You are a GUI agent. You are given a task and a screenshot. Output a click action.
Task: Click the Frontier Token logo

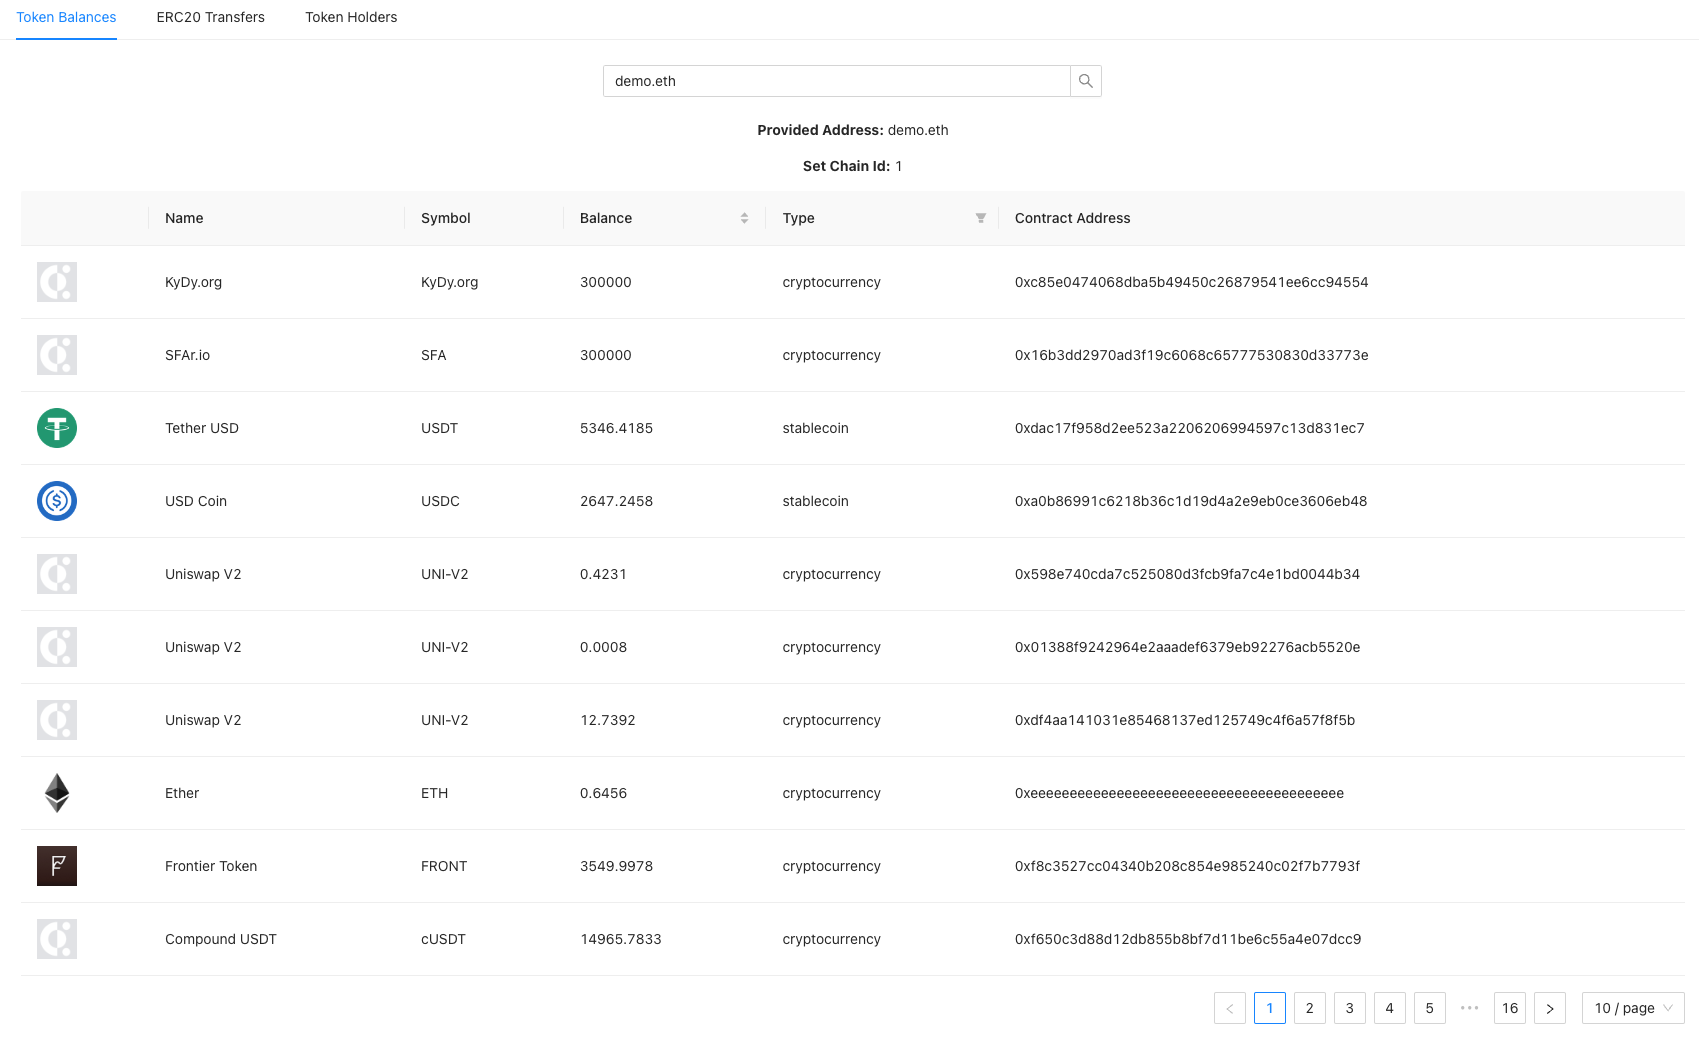[x=57, y=866]
